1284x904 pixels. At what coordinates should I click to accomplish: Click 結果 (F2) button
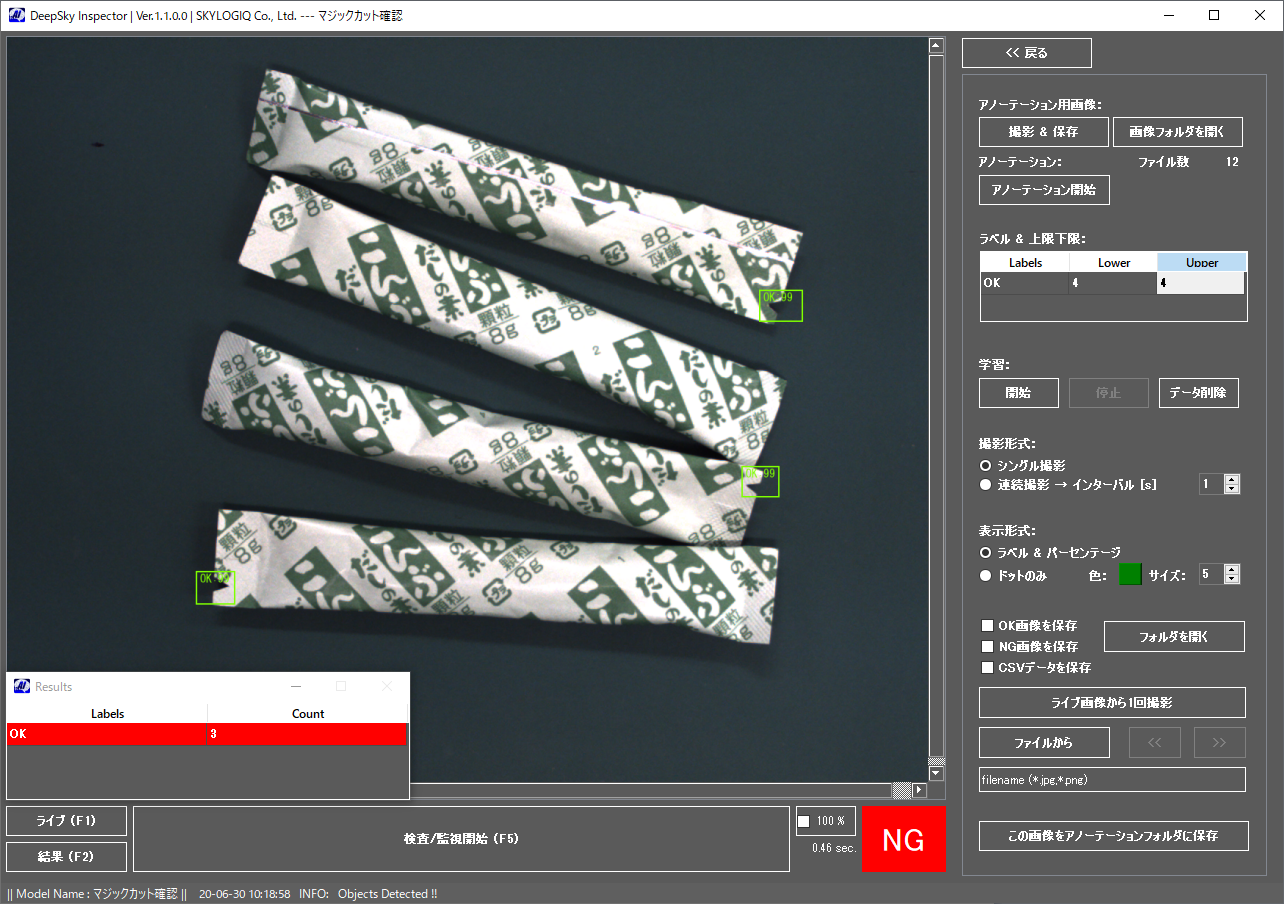pyautogui.click(x=66, y=857)
